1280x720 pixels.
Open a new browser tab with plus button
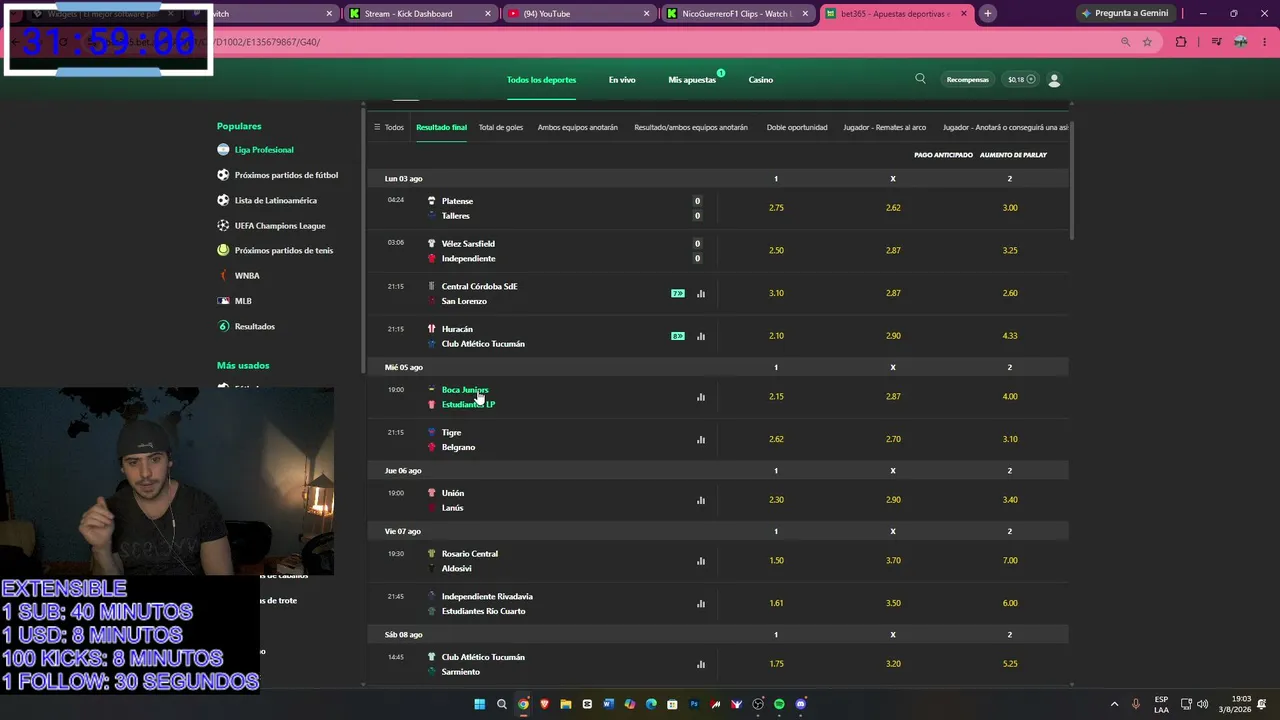coord(987,14)
